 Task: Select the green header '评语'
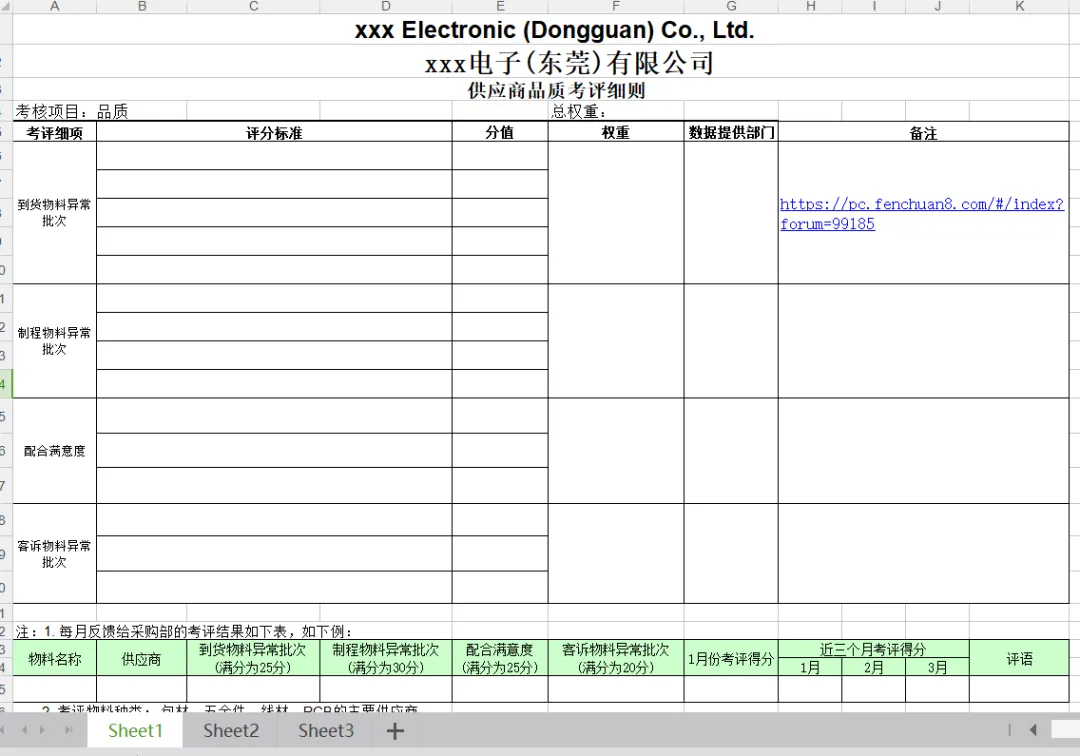[1019, 659]
